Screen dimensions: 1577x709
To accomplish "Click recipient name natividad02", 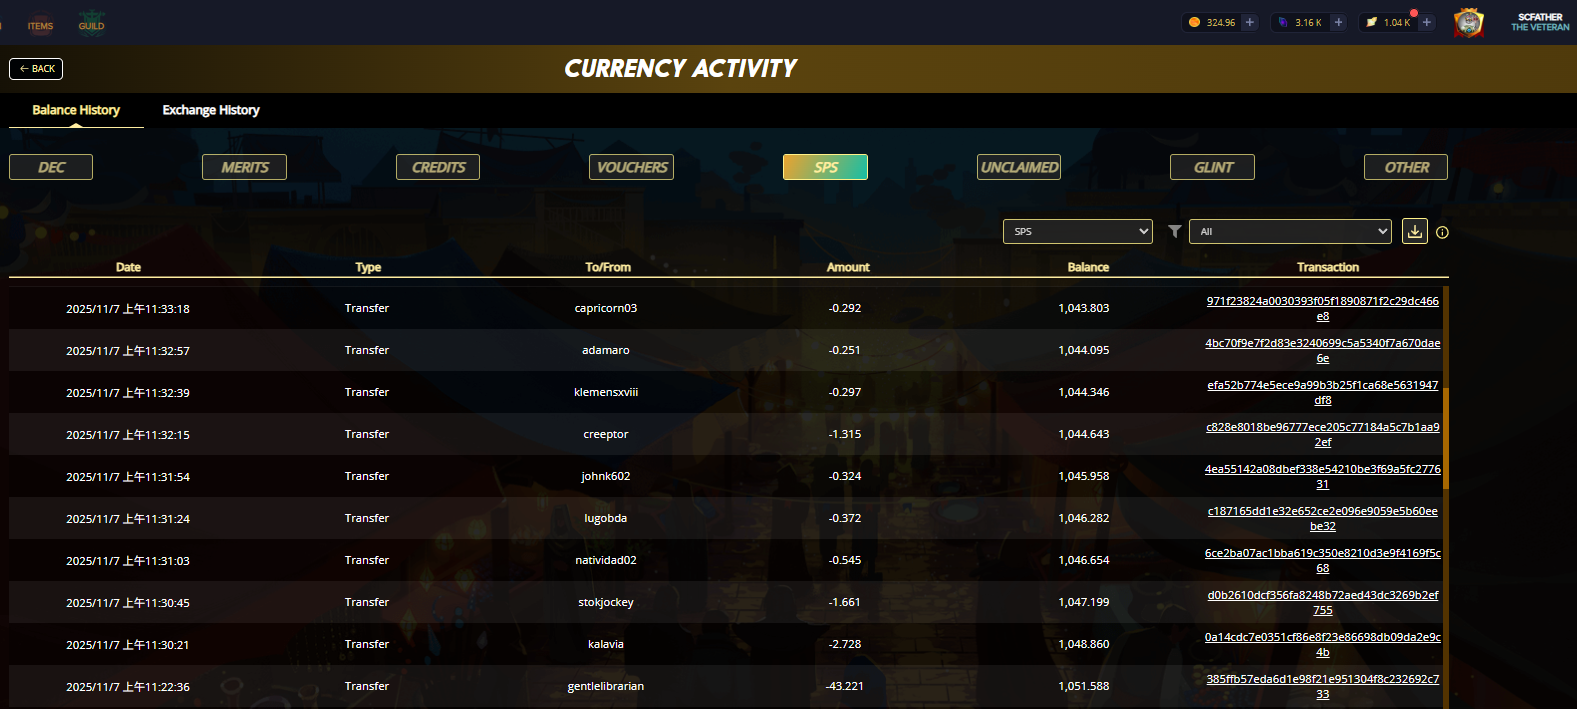I will click(606, 560).
